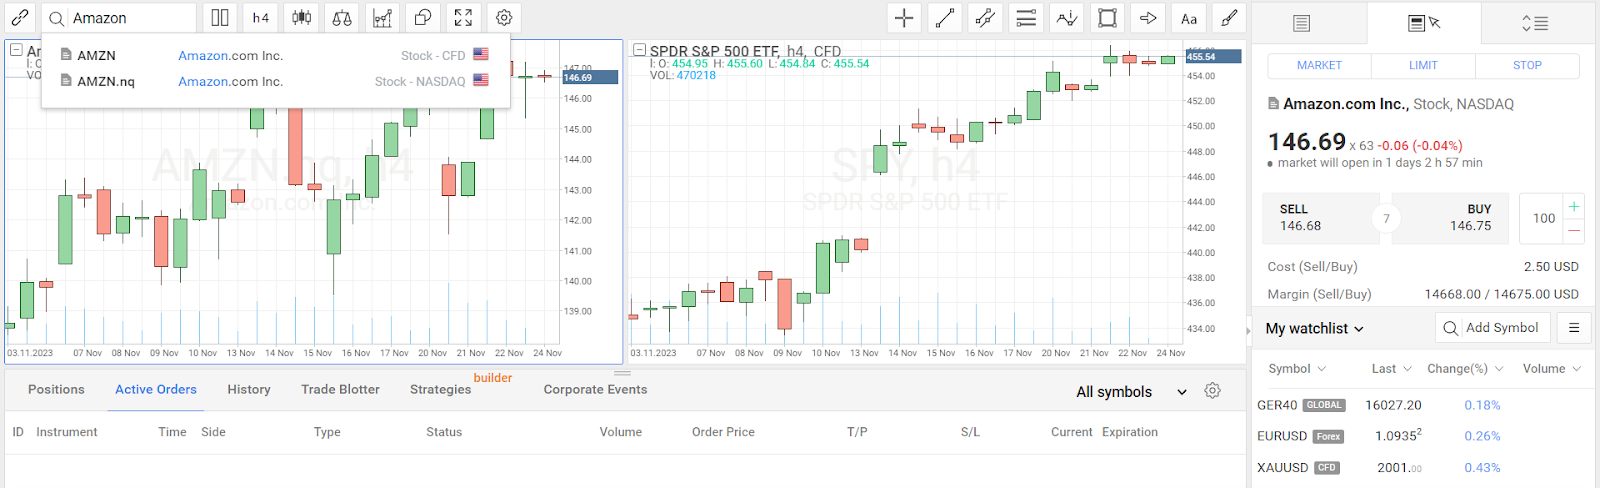Select the horizontal levels drawing tool
The width and height of the screenshot is (1600, 488).
tap(1026, 18)
